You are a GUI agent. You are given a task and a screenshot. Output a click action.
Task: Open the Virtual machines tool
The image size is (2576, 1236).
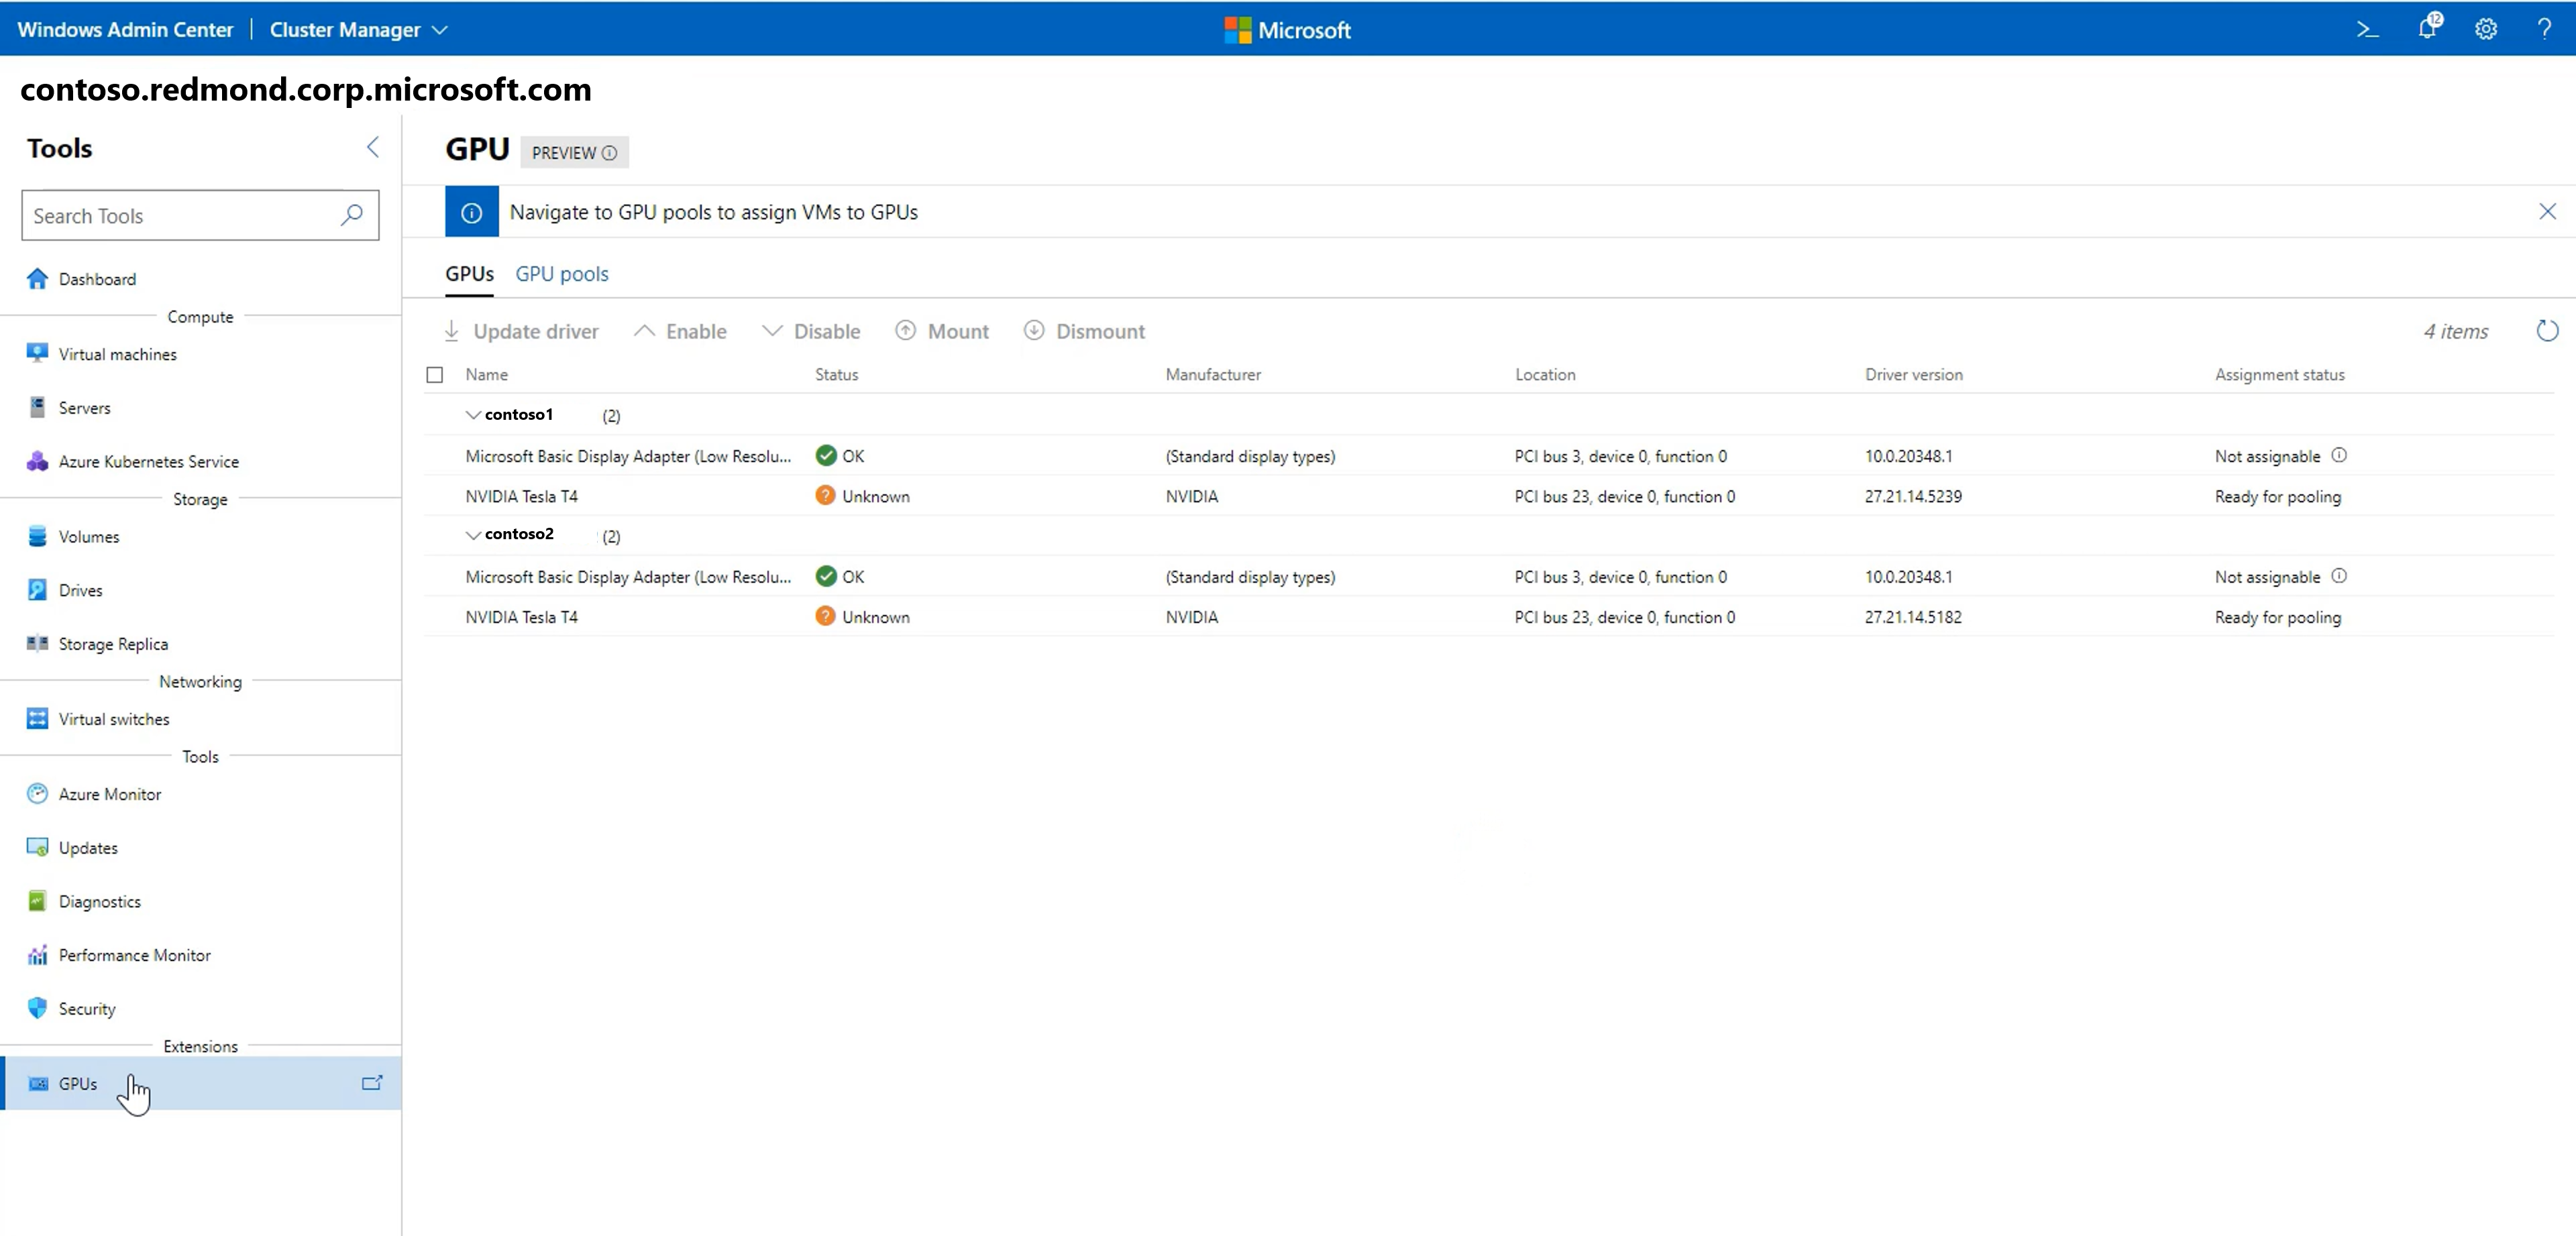(x=117, y=353)
